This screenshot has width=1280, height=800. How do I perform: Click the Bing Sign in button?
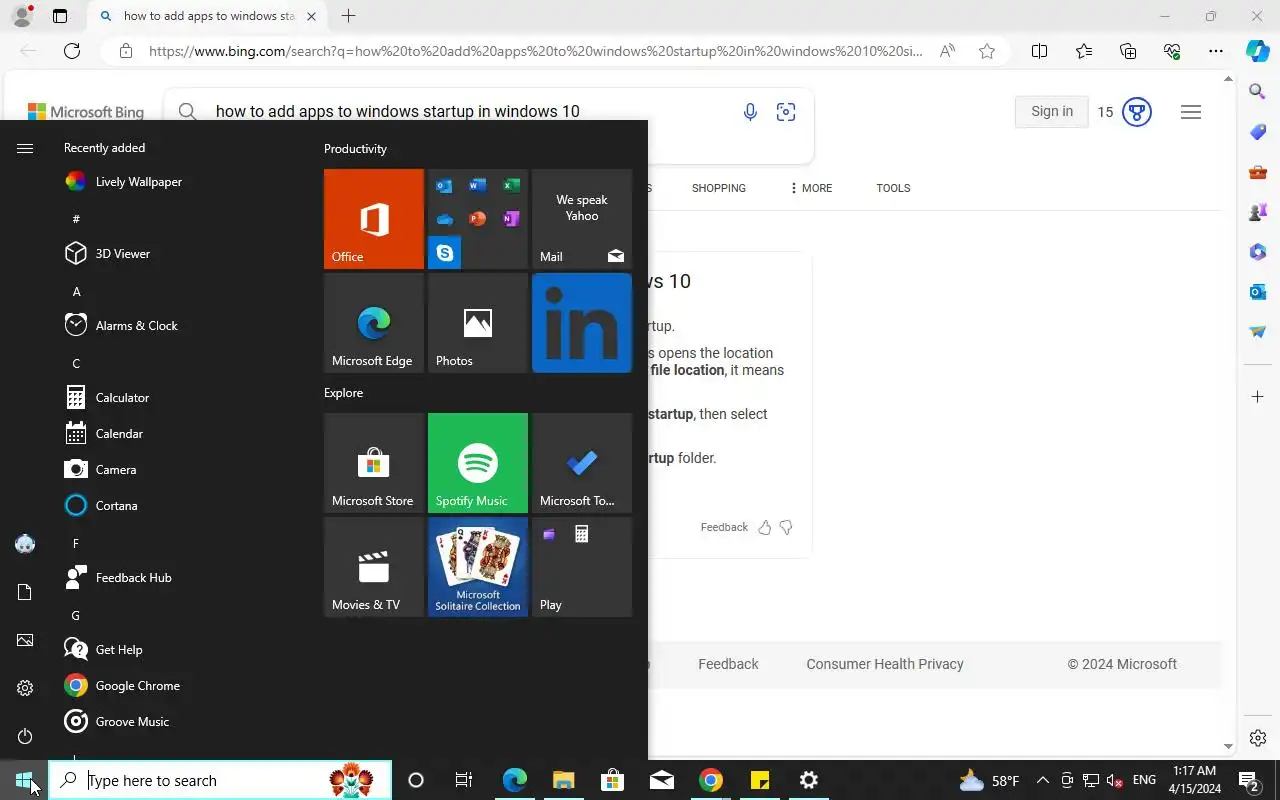(x=1052, y=112)
